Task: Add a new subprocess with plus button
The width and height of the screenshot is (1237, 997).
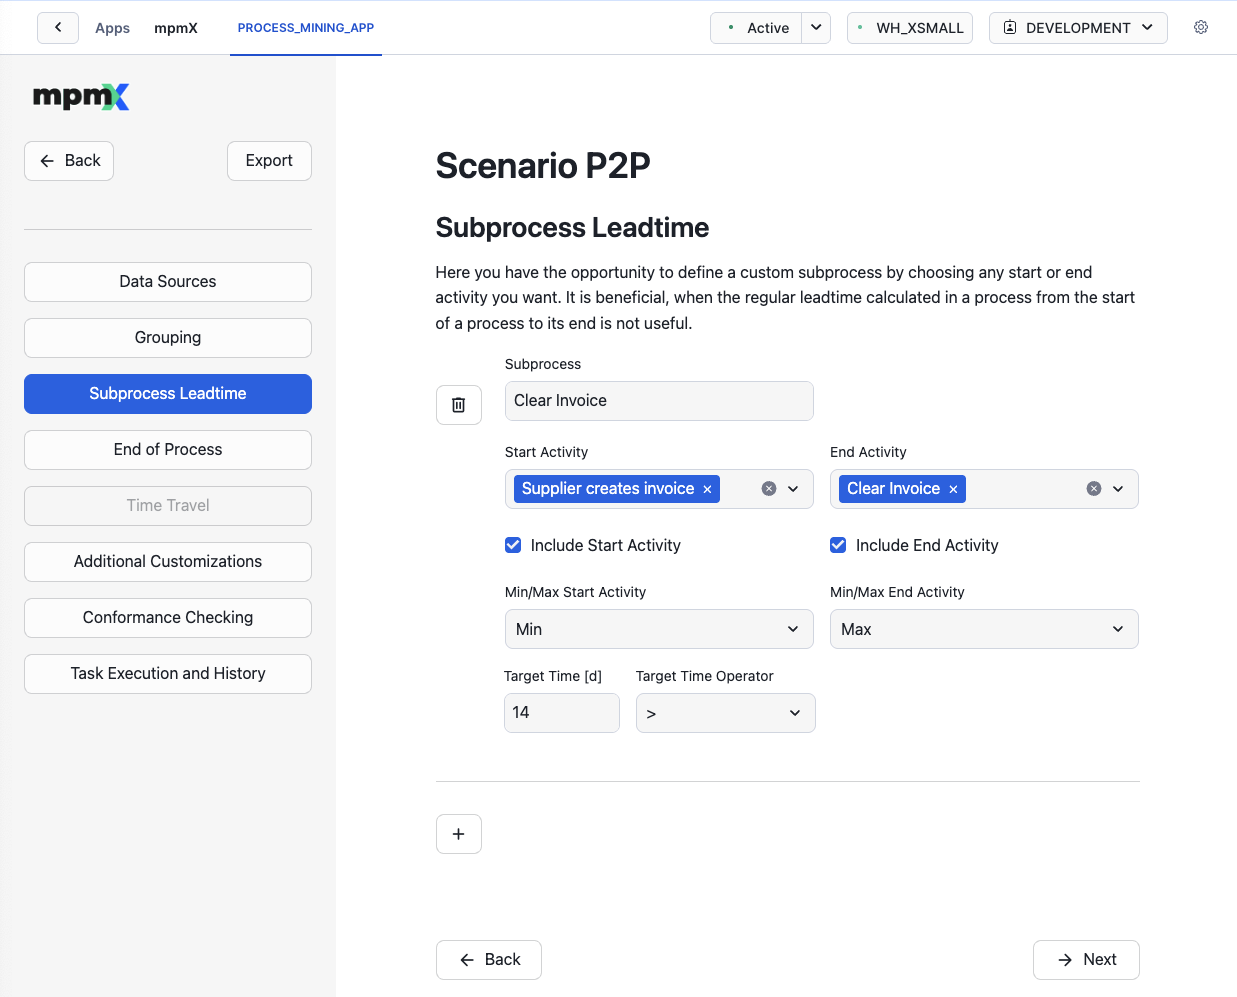Action: point(459,834)
